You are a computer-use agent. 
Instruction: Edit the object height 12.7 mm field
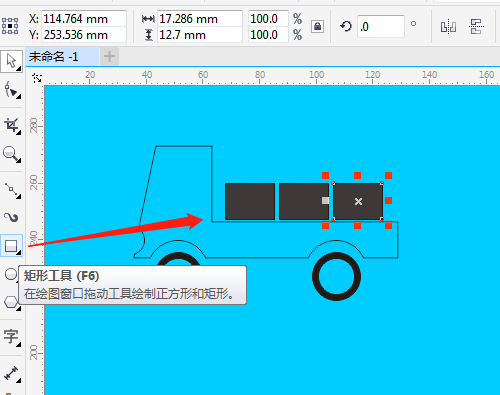pyautogui.click(x=200, y=35)
